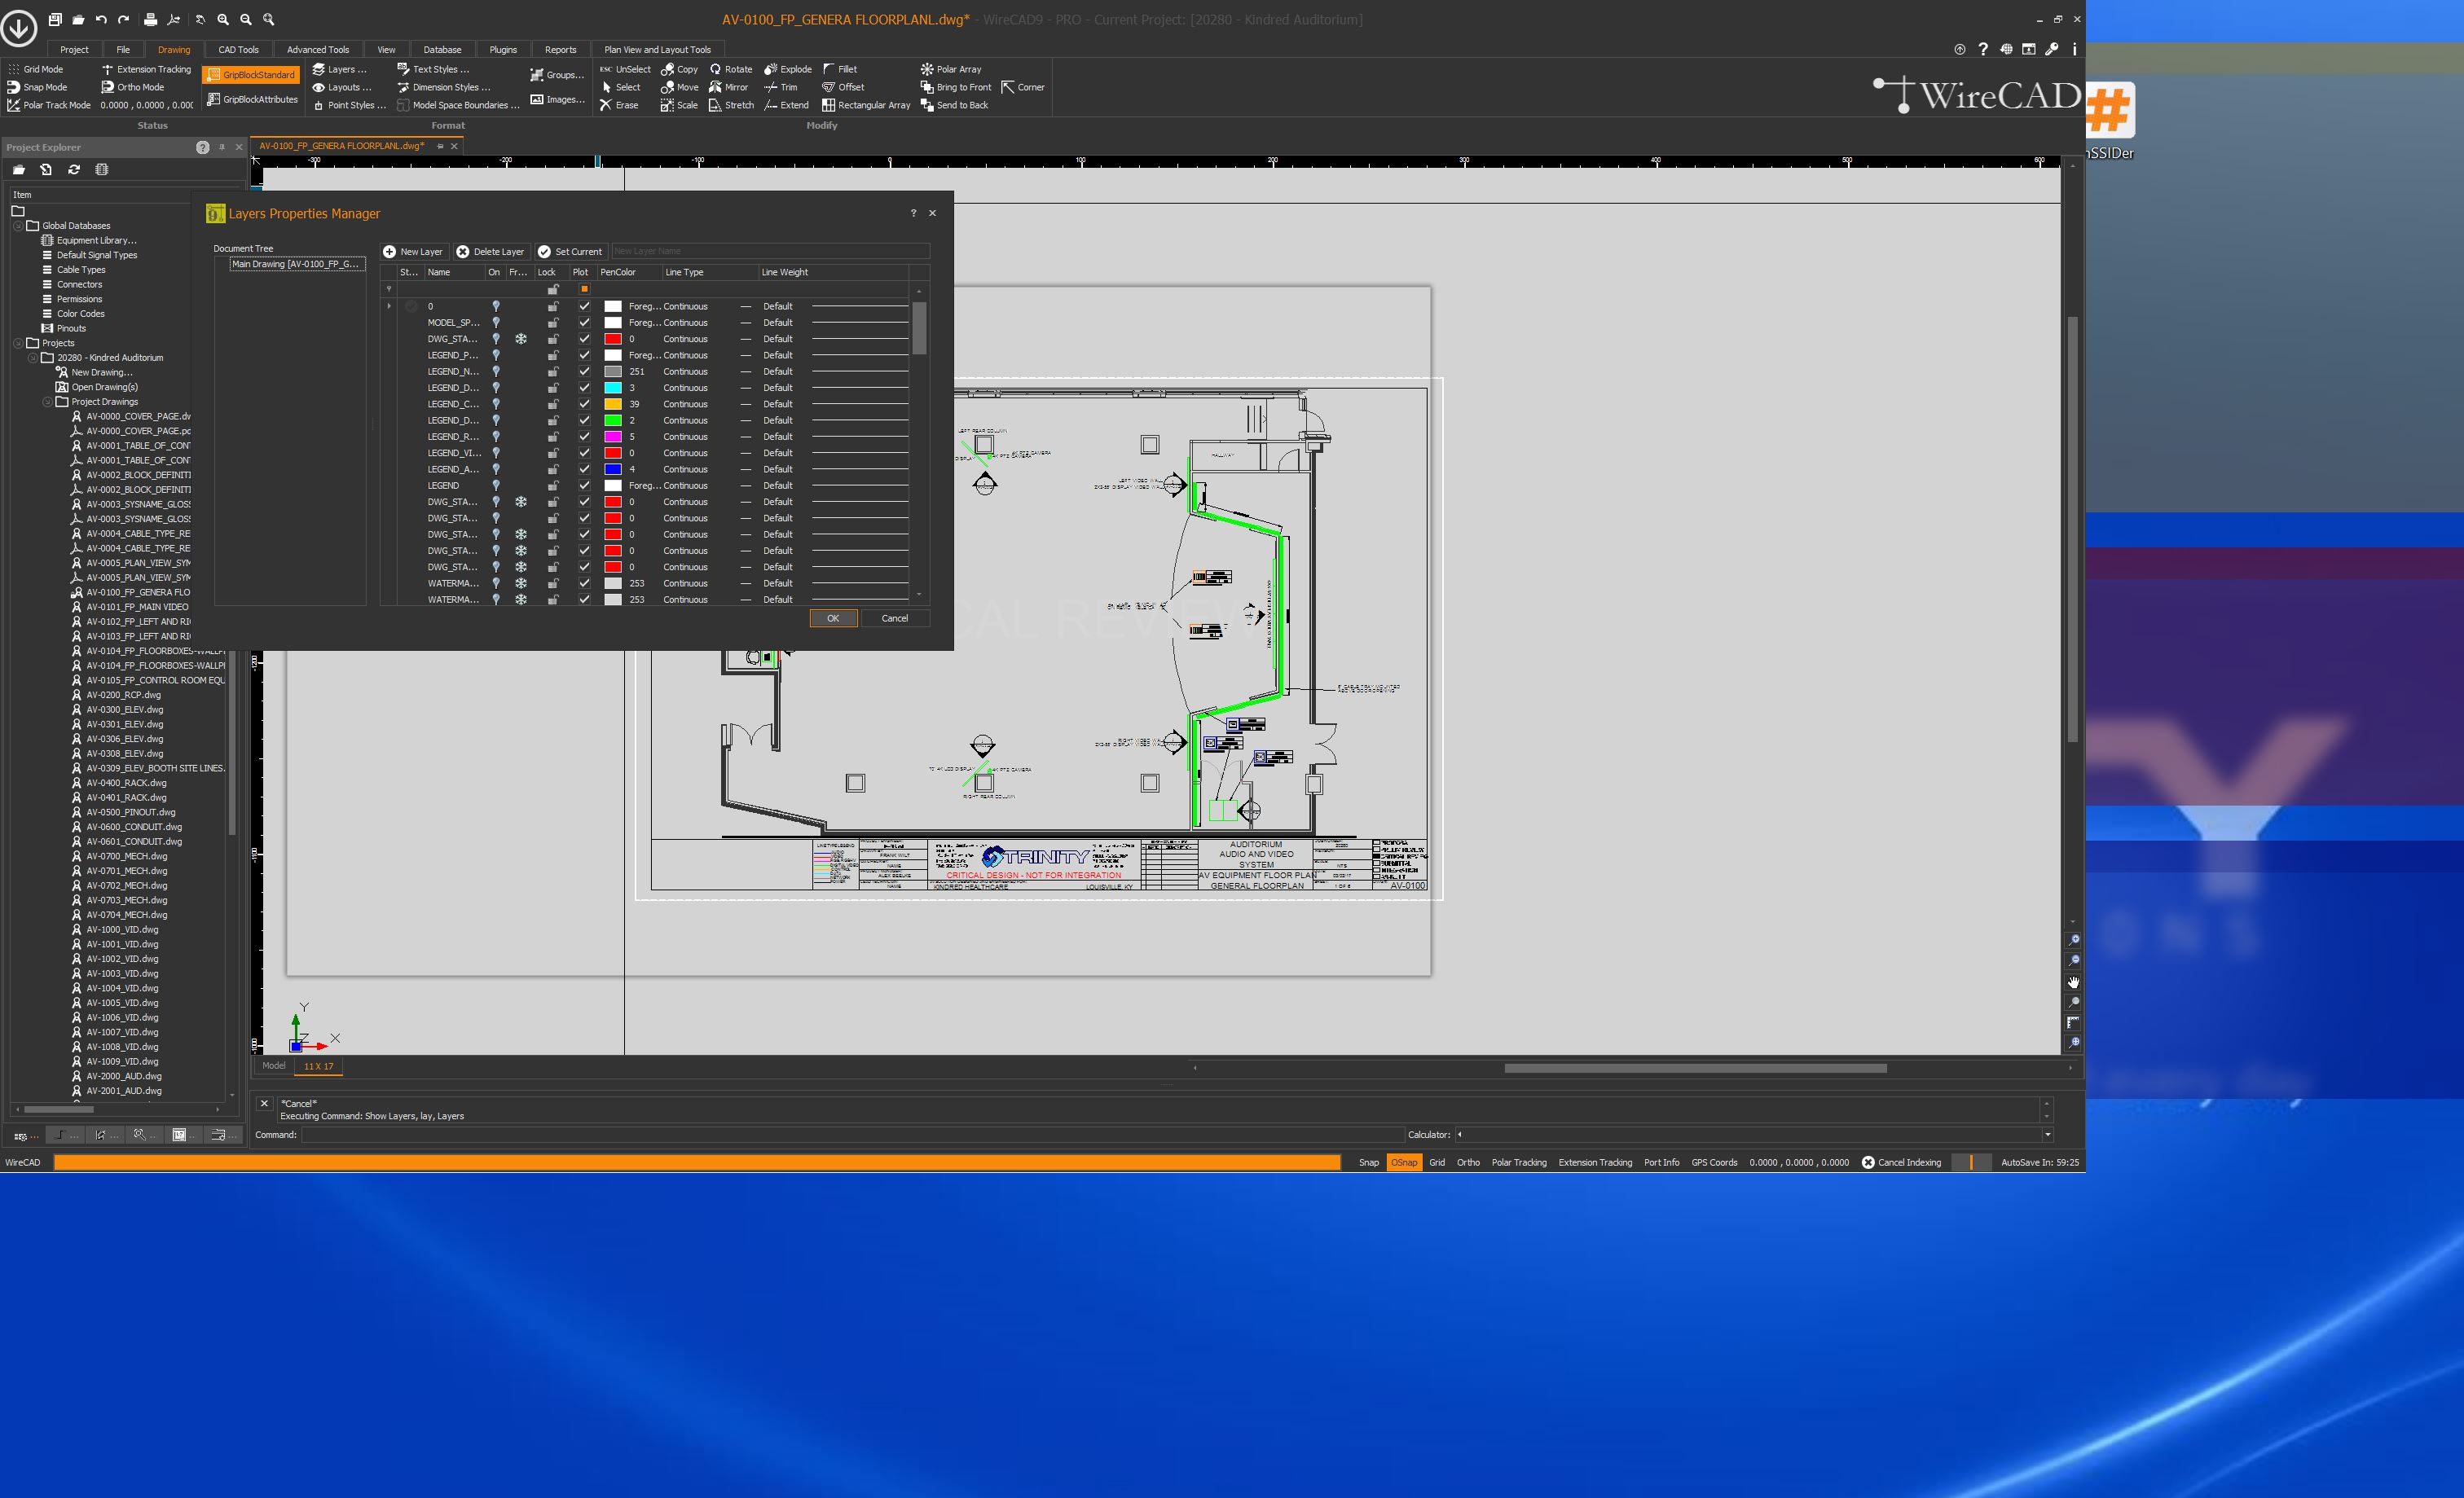Select the Copy tool in Modify group
Viewport: 2464px width, 1498px height.
coord(679,69)
